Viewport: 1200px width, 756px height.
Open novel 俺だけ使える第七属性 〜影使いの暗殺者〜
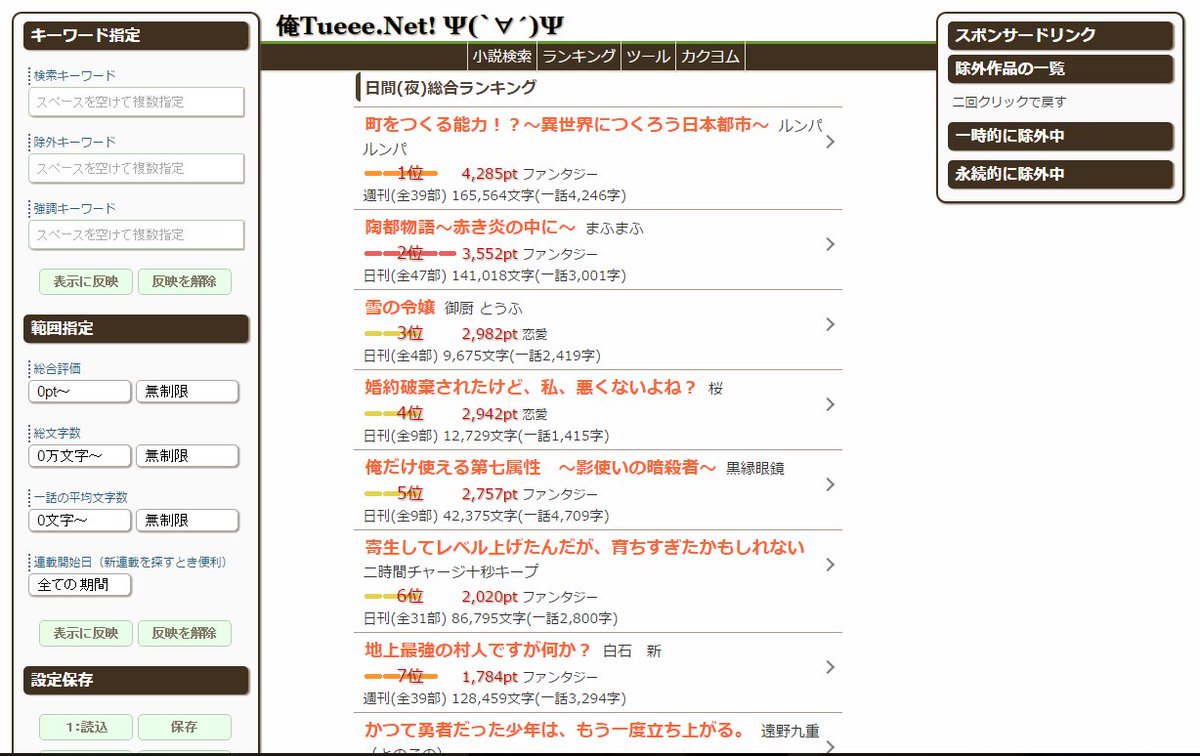click(541, 467)
